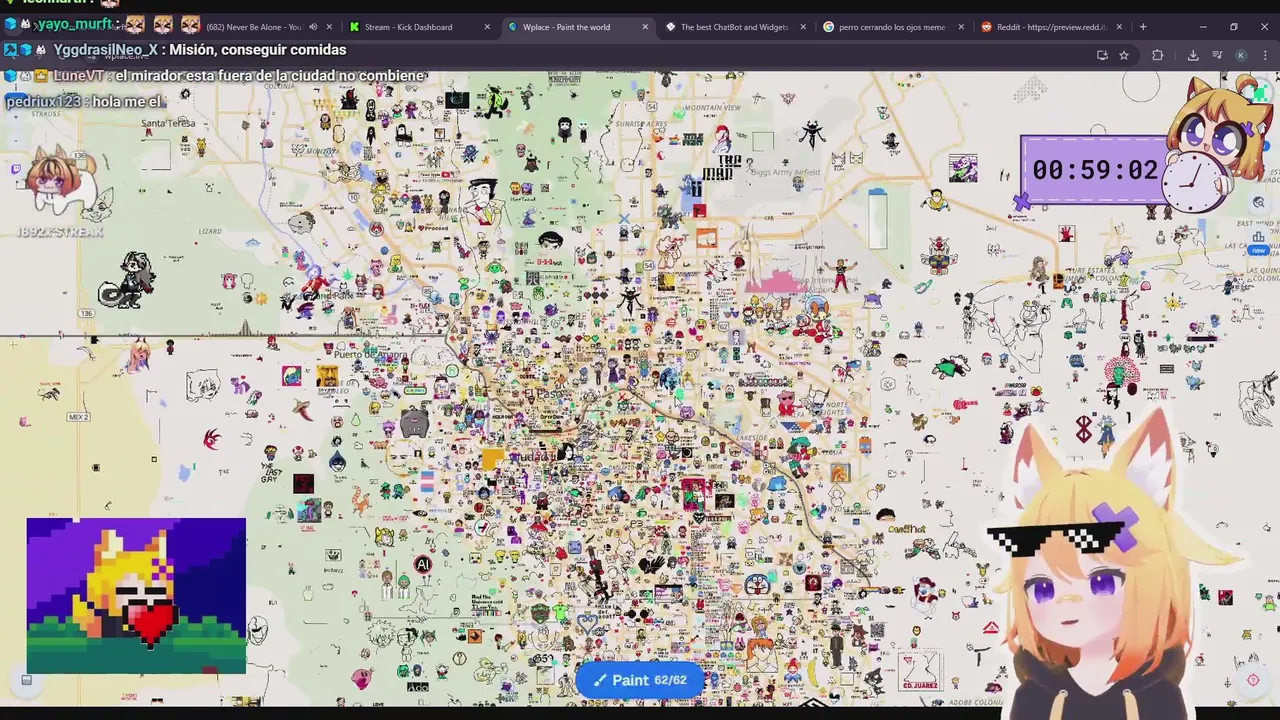Open the browser profile avatar K
Screen dimensions: 1280x720
[x=1241, y=55]
